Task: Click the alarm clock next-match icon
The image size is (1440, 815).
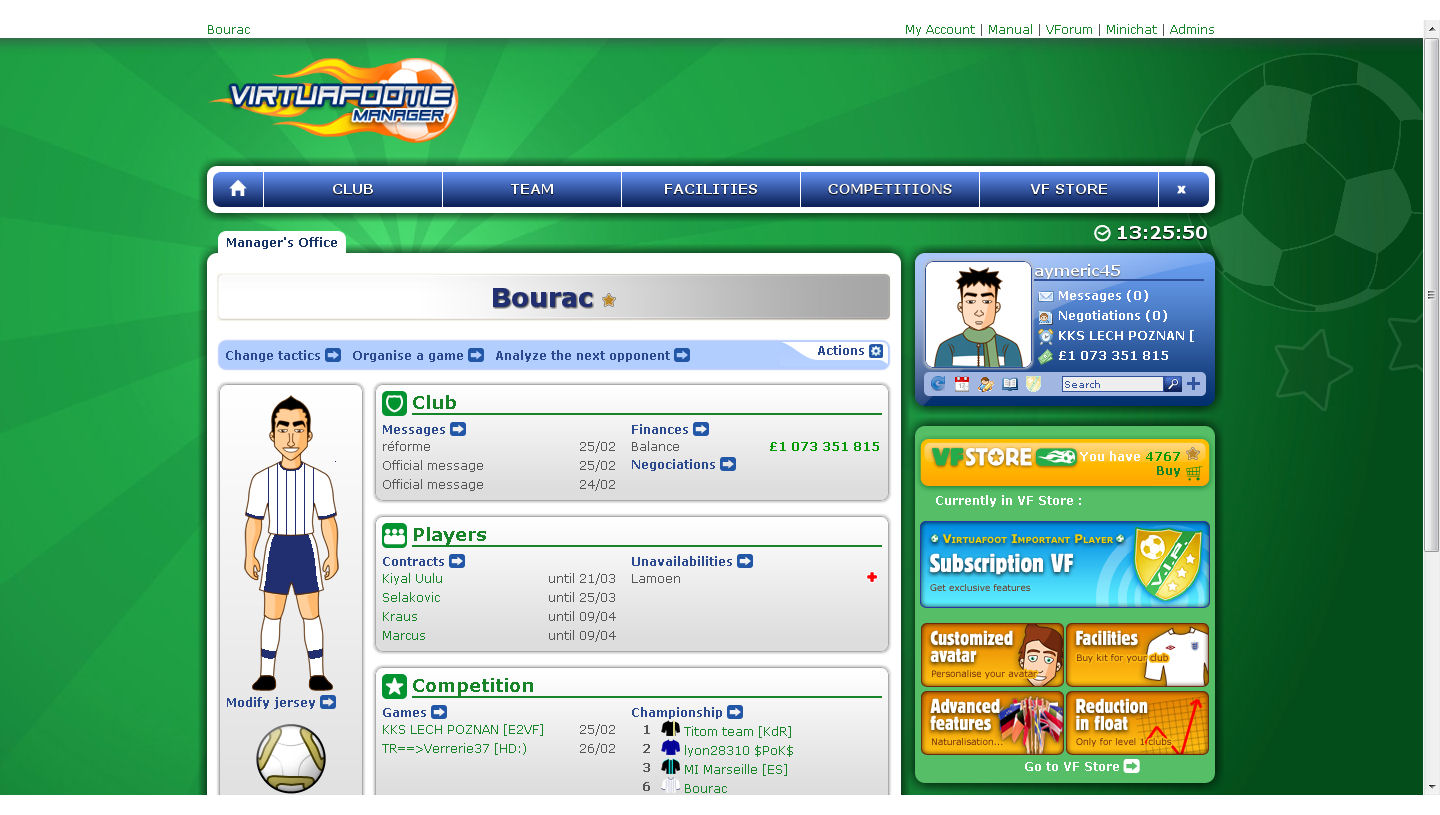Action: [1046, 336]
